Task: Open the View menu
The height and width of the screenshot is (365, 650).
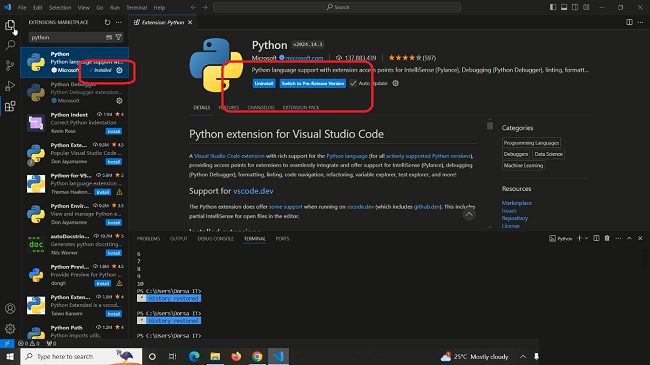Action: click(x=84, y=7)
